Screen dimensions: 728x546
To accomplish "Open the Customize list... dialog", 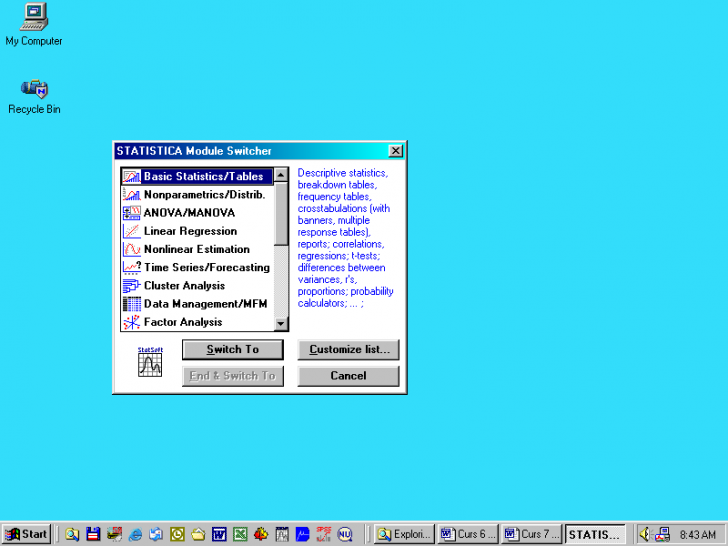I will [x=348, y=350].
